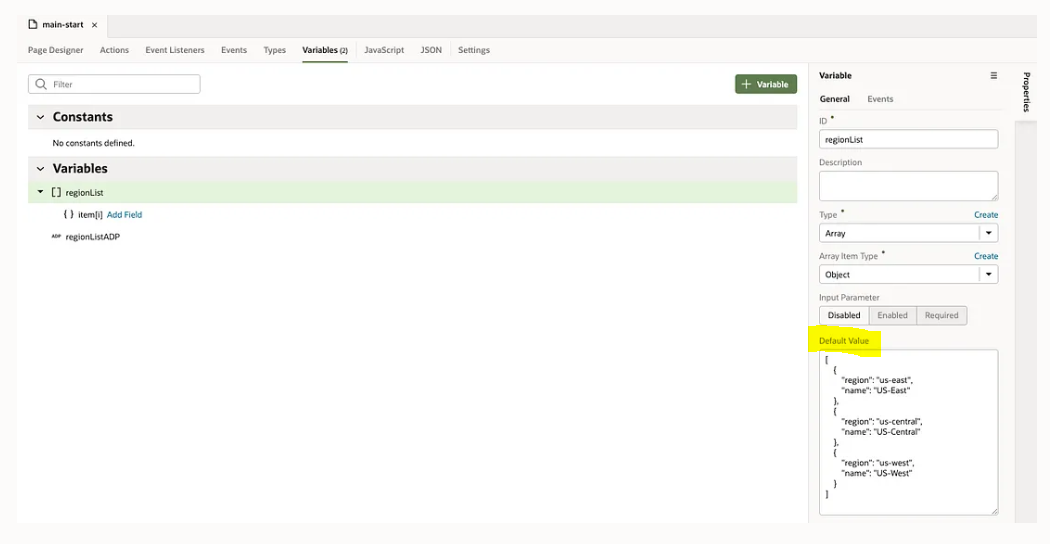Collapse the Constants section

tap(40, 117)
